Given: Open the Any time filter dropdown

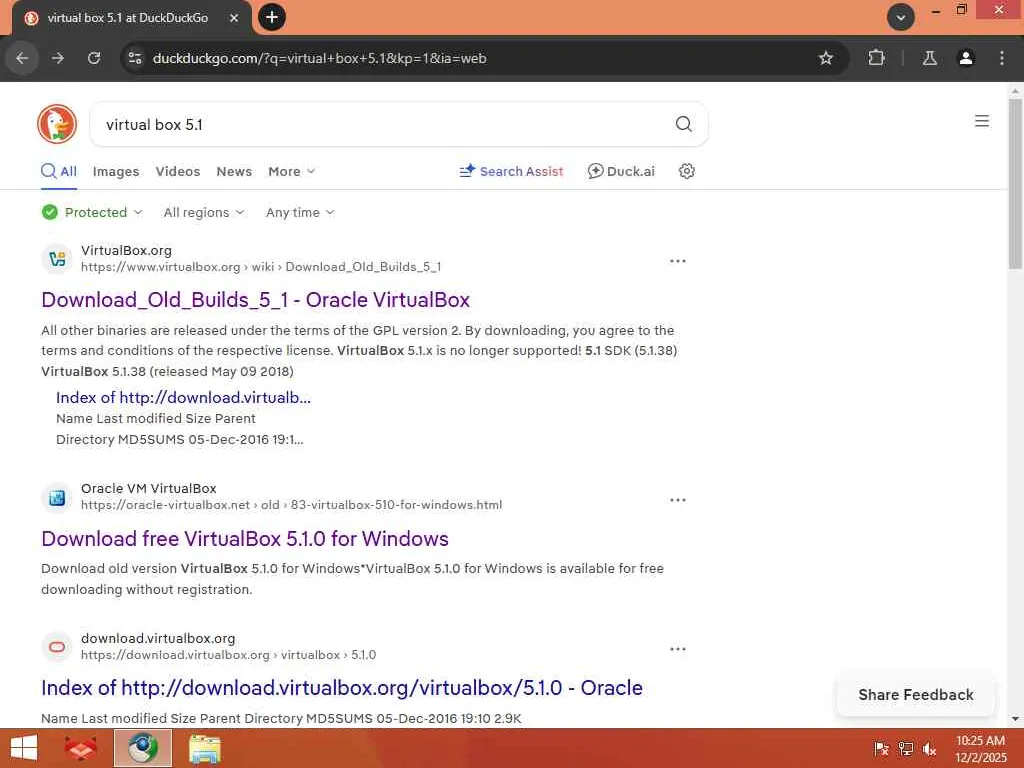Looking at the screenshot, I should [x=300, y=212].
